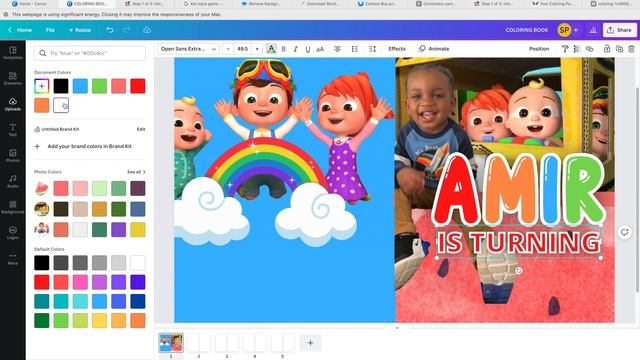Duplicate the selected element
The width and height of the screenshot is (640, 360).
tap(619, 49)
